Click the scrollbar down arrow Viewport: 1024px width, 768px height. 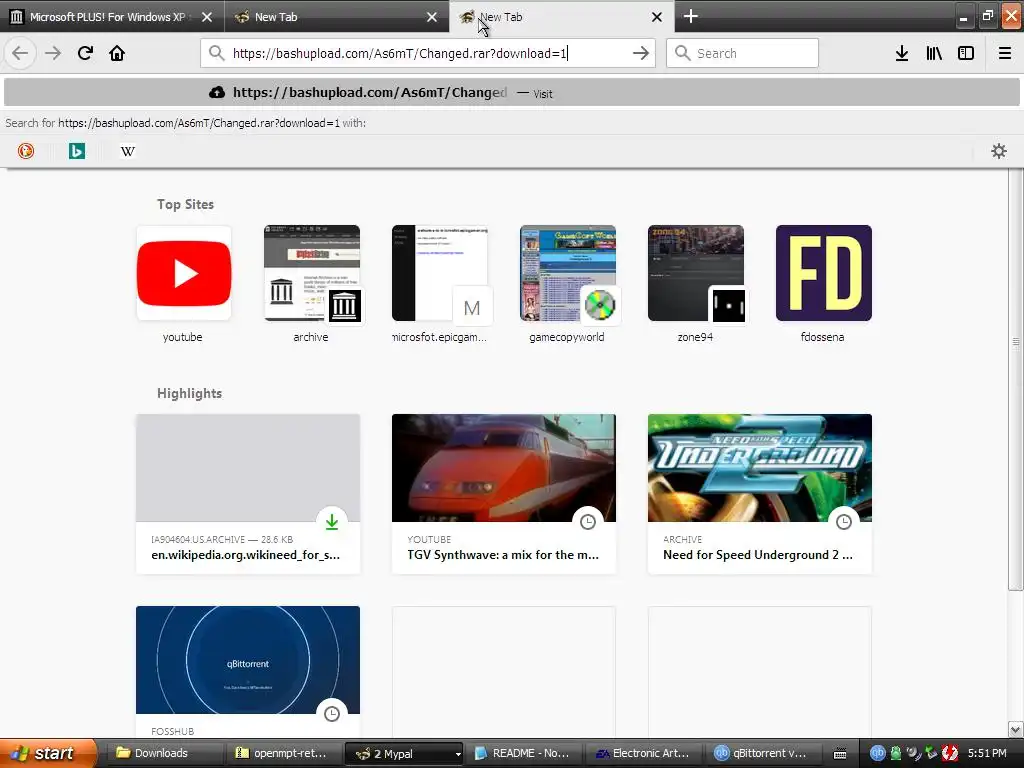(x=1016, y=729)
